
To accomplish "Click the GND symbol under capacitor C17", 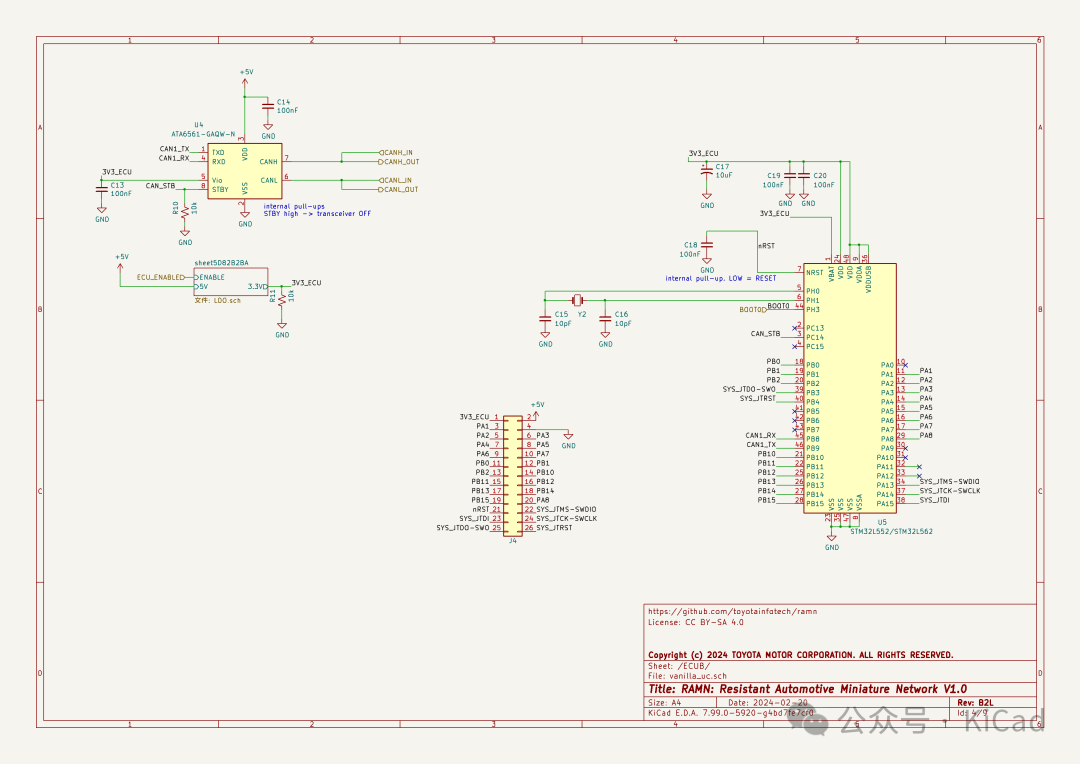I will pos(707,200).
